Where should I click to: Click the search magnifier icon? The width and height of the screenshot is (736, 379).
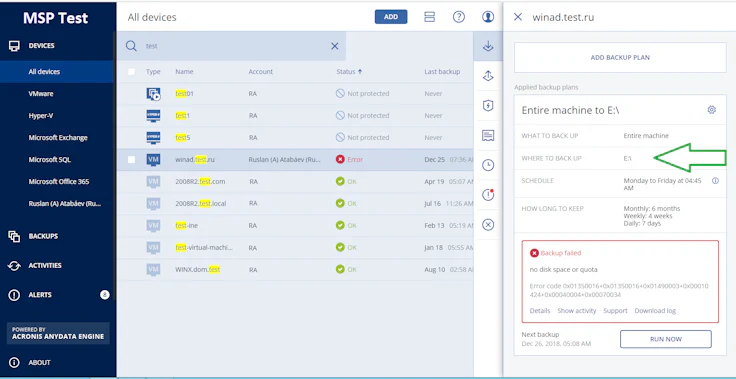pos(131,46)
